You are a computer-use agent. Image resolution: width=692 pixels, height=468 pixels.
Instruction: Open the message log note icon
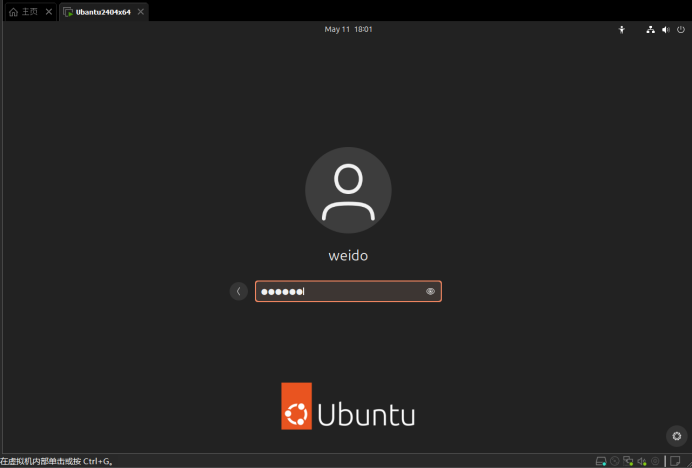(675, 461)
